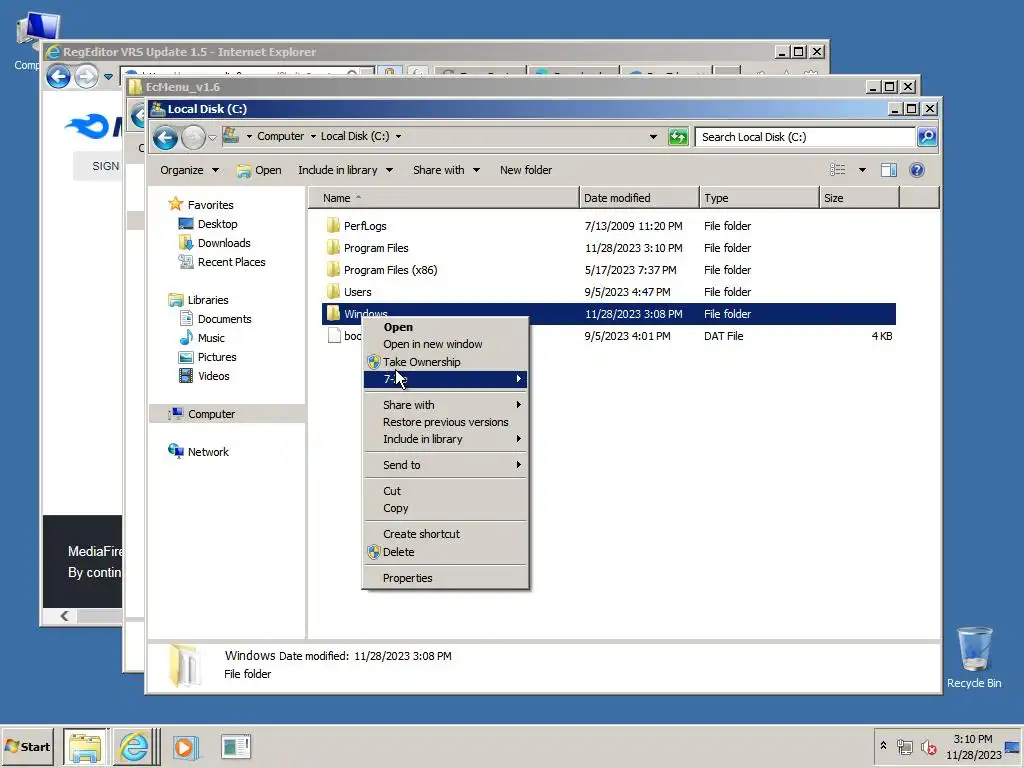1024x768 pixels.
Task: Open Recent Places in Favorites
Action: click(231, 262)
